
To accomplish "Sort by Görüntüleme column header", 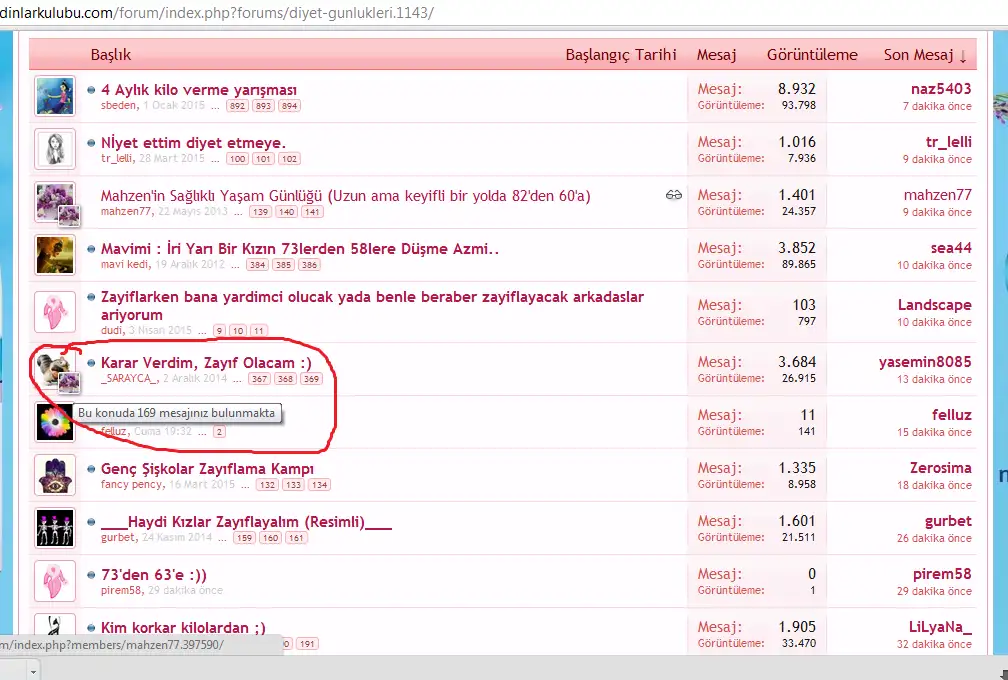I will tap(812, 55).
